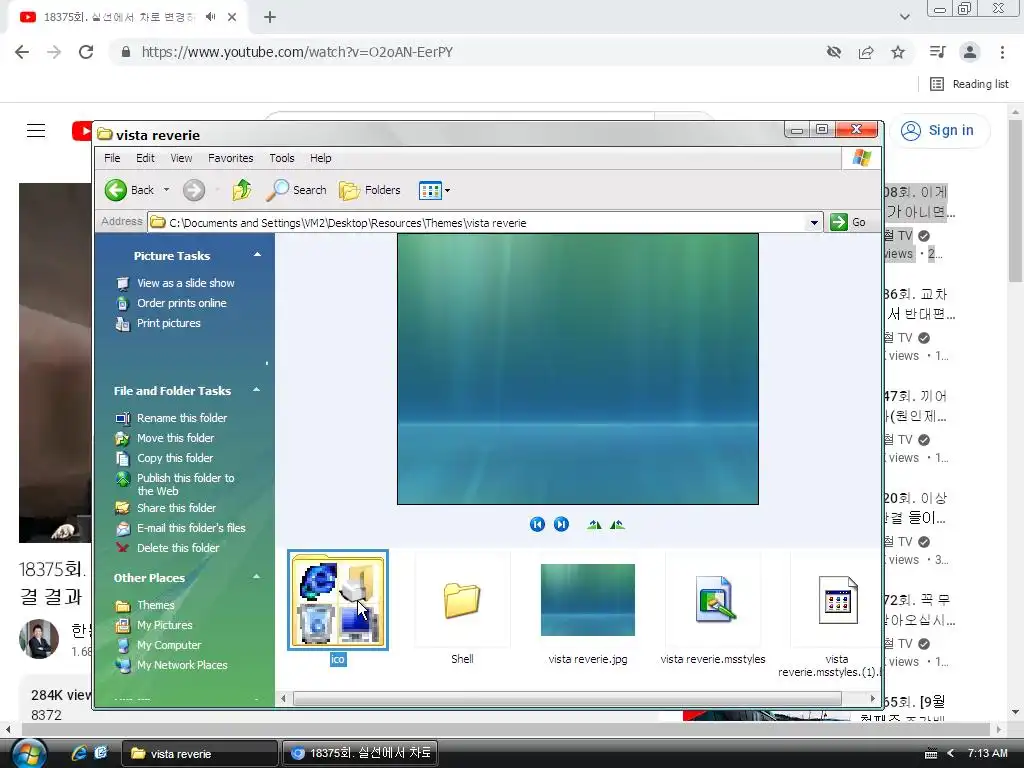This screenshot has height=768, width=1024.
Task: Show the previous image in filmstrip
Action: coord(537,524)
